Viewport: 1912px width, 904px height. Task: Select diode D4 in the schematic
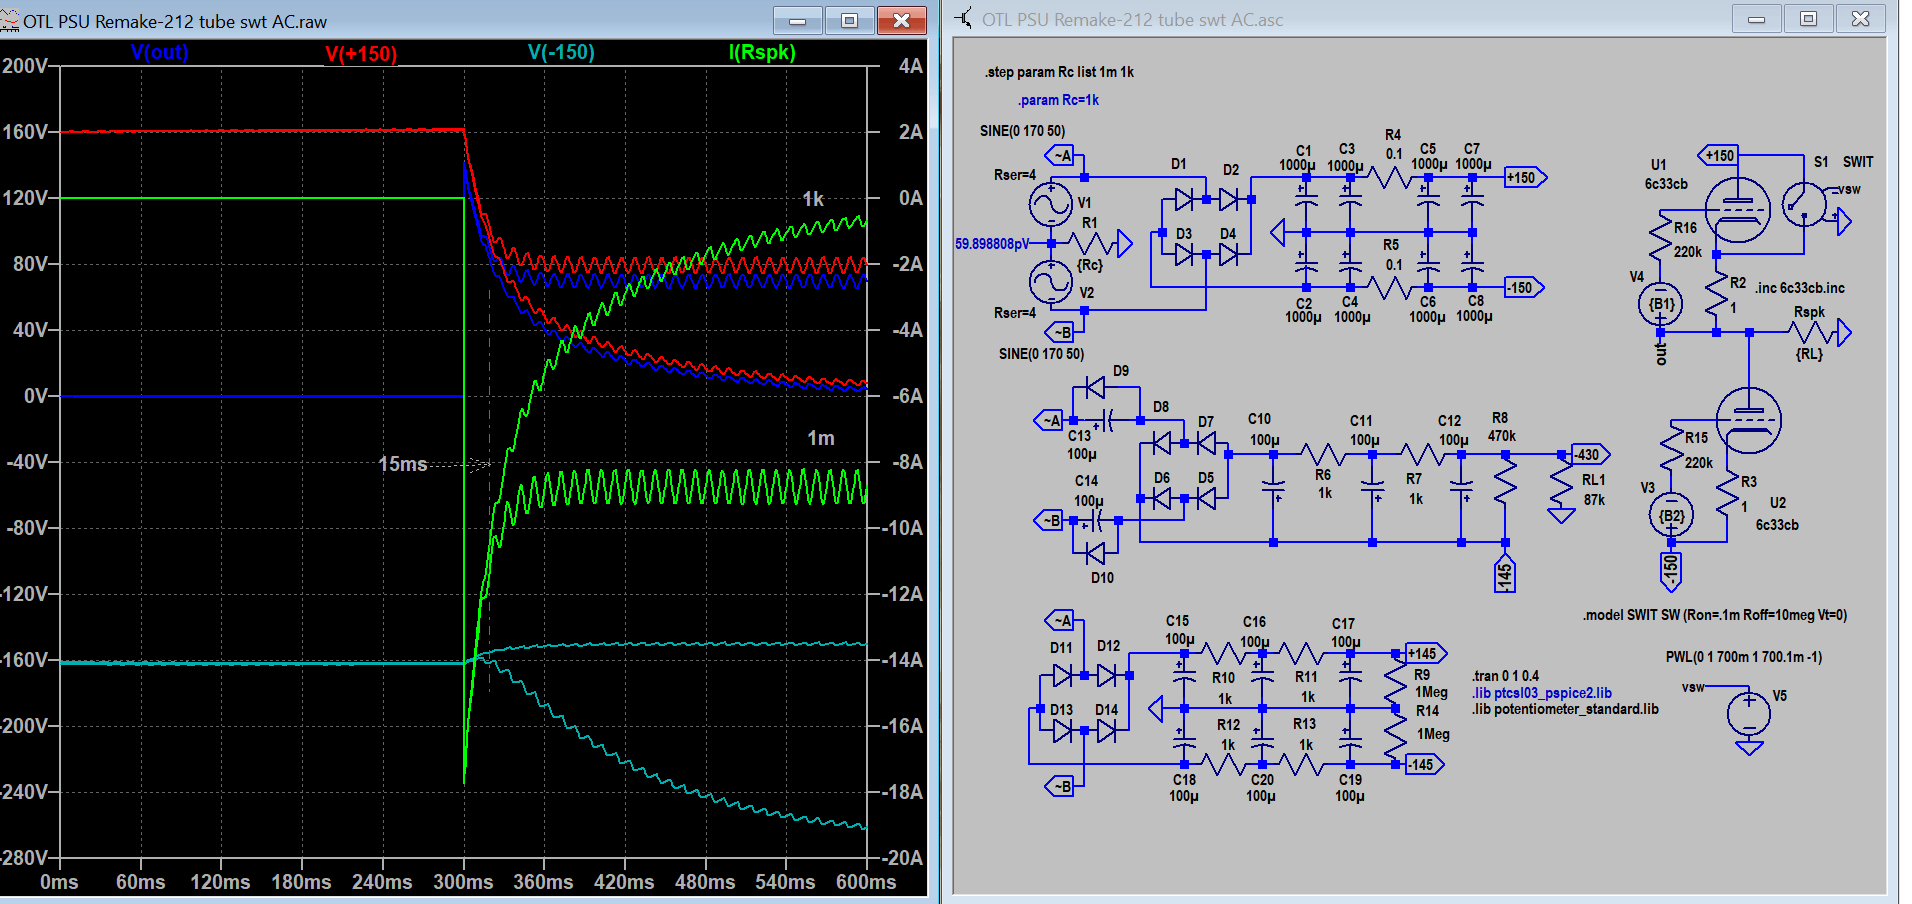point(1229,255)
